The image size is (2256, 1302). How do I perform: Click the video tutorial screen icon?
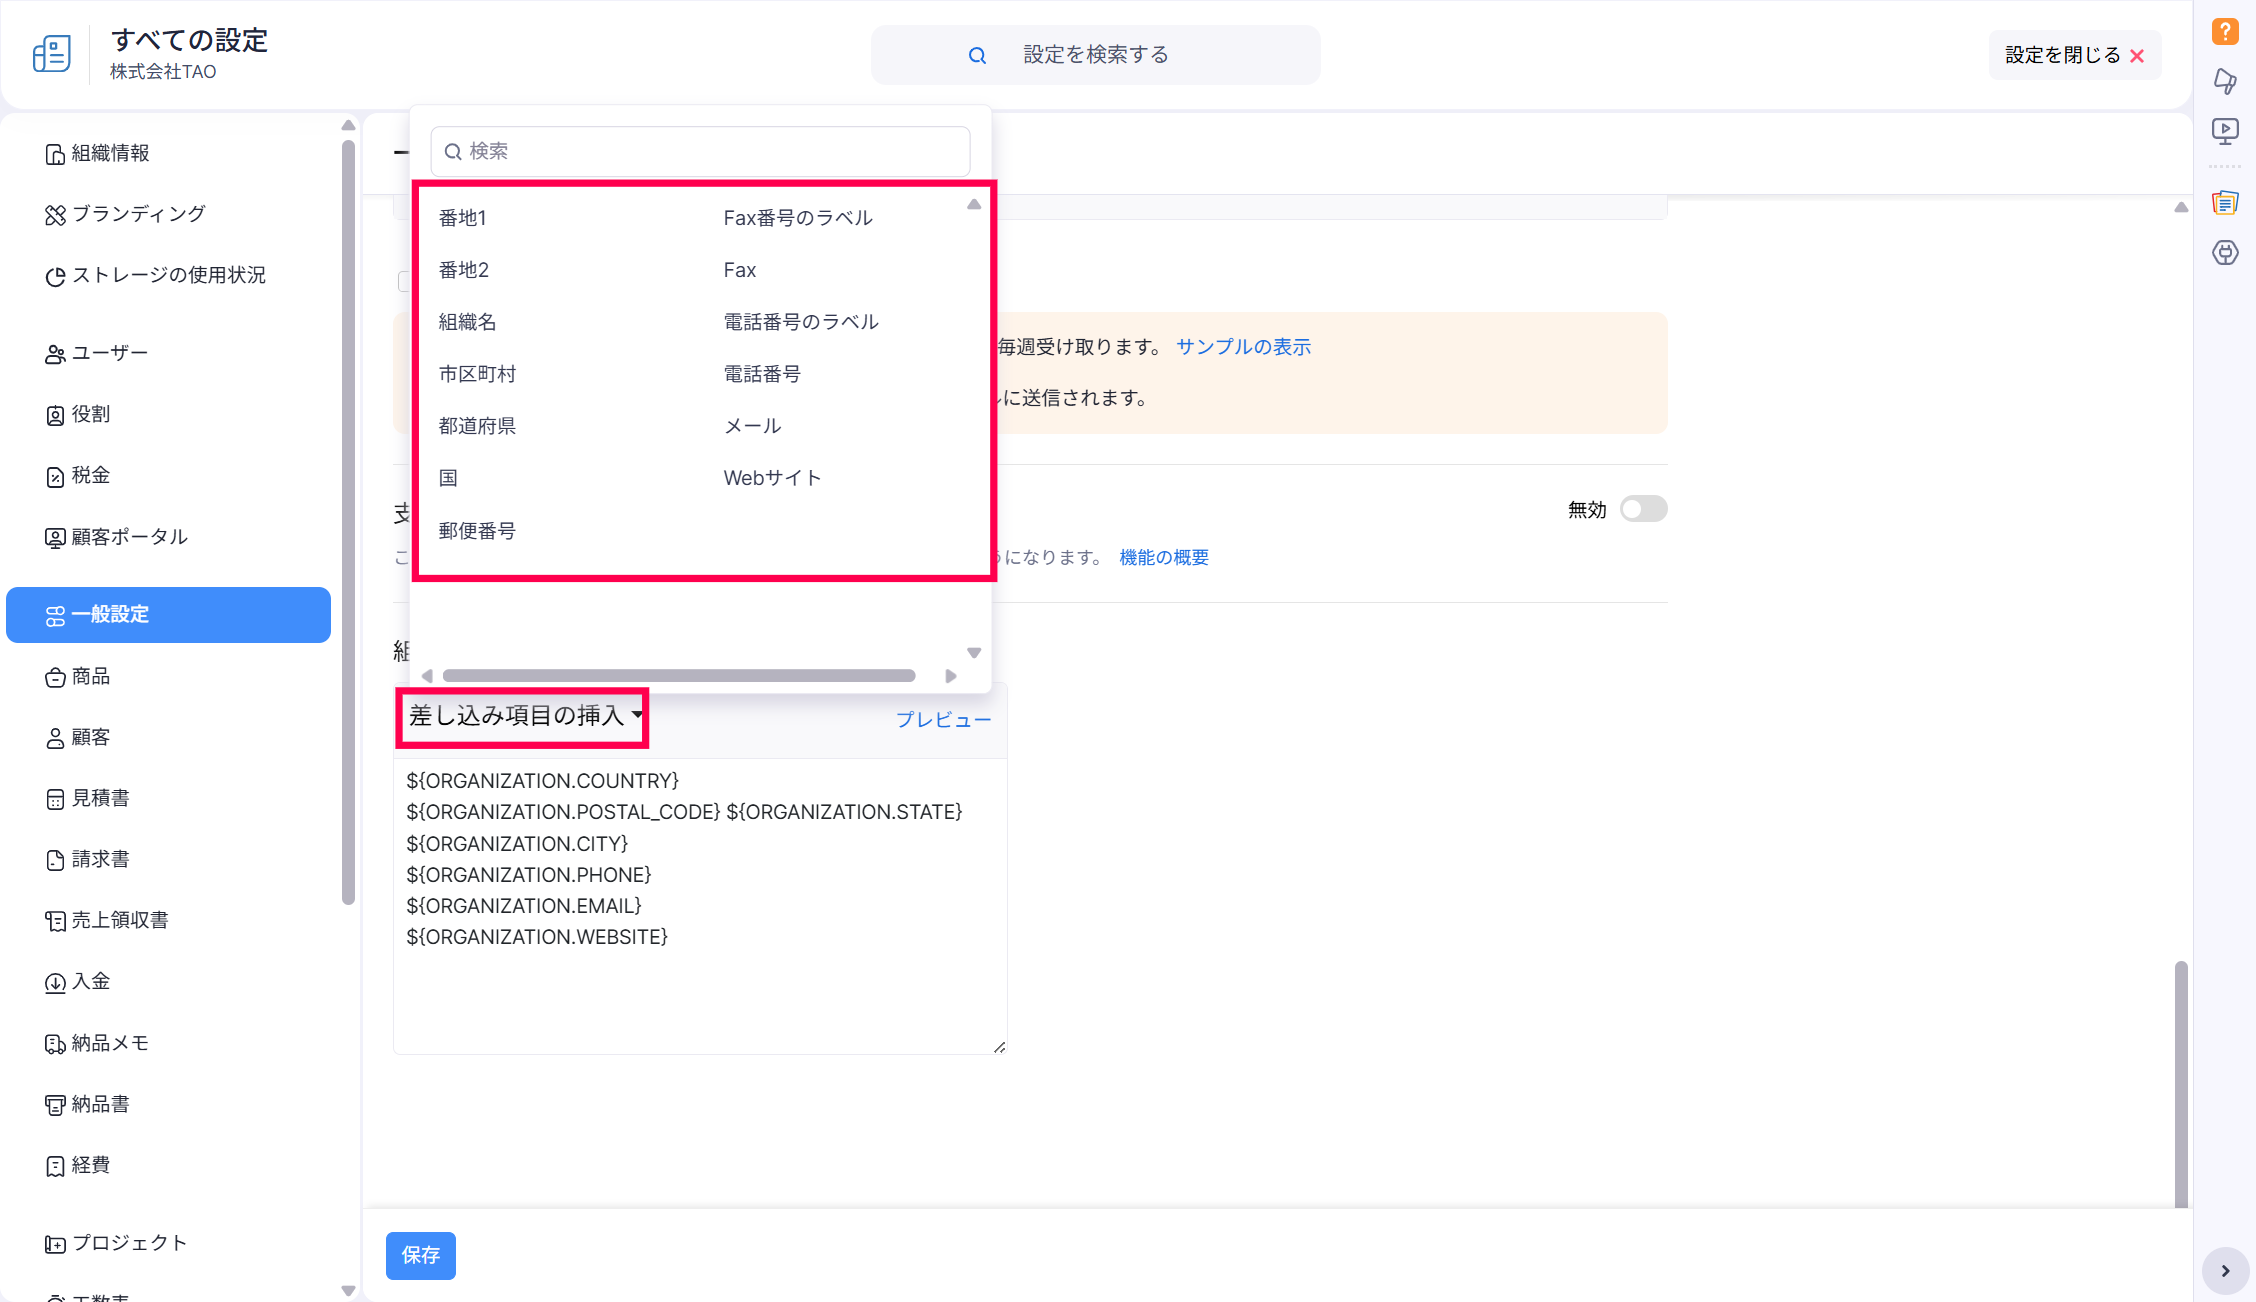[x=2224, y=131]
